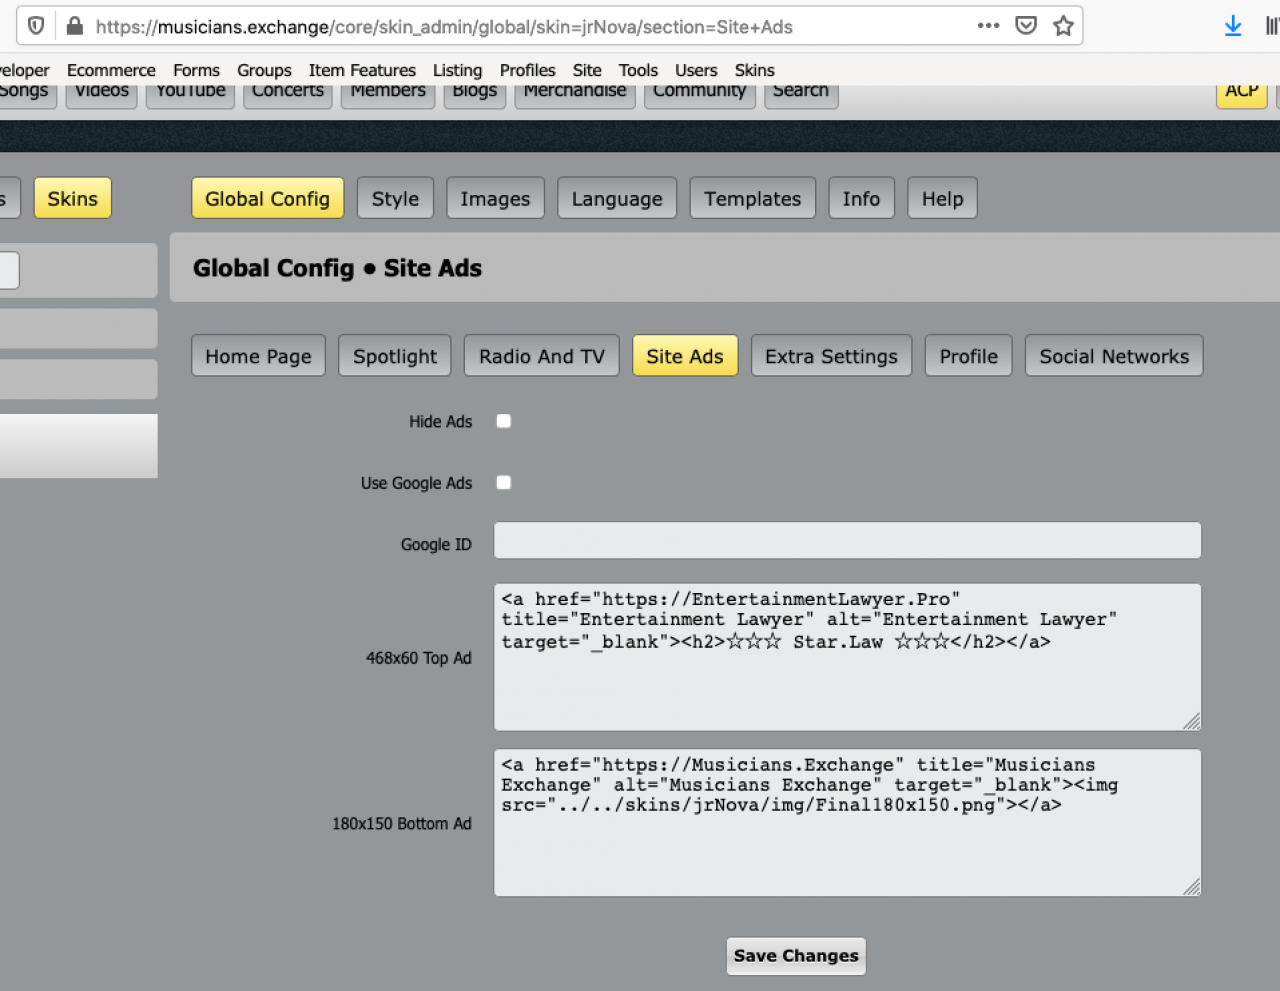The height and width of the screenshot is (991, 1280).
Task: Open the page actions three-dot menu
Action: point(988,26)
